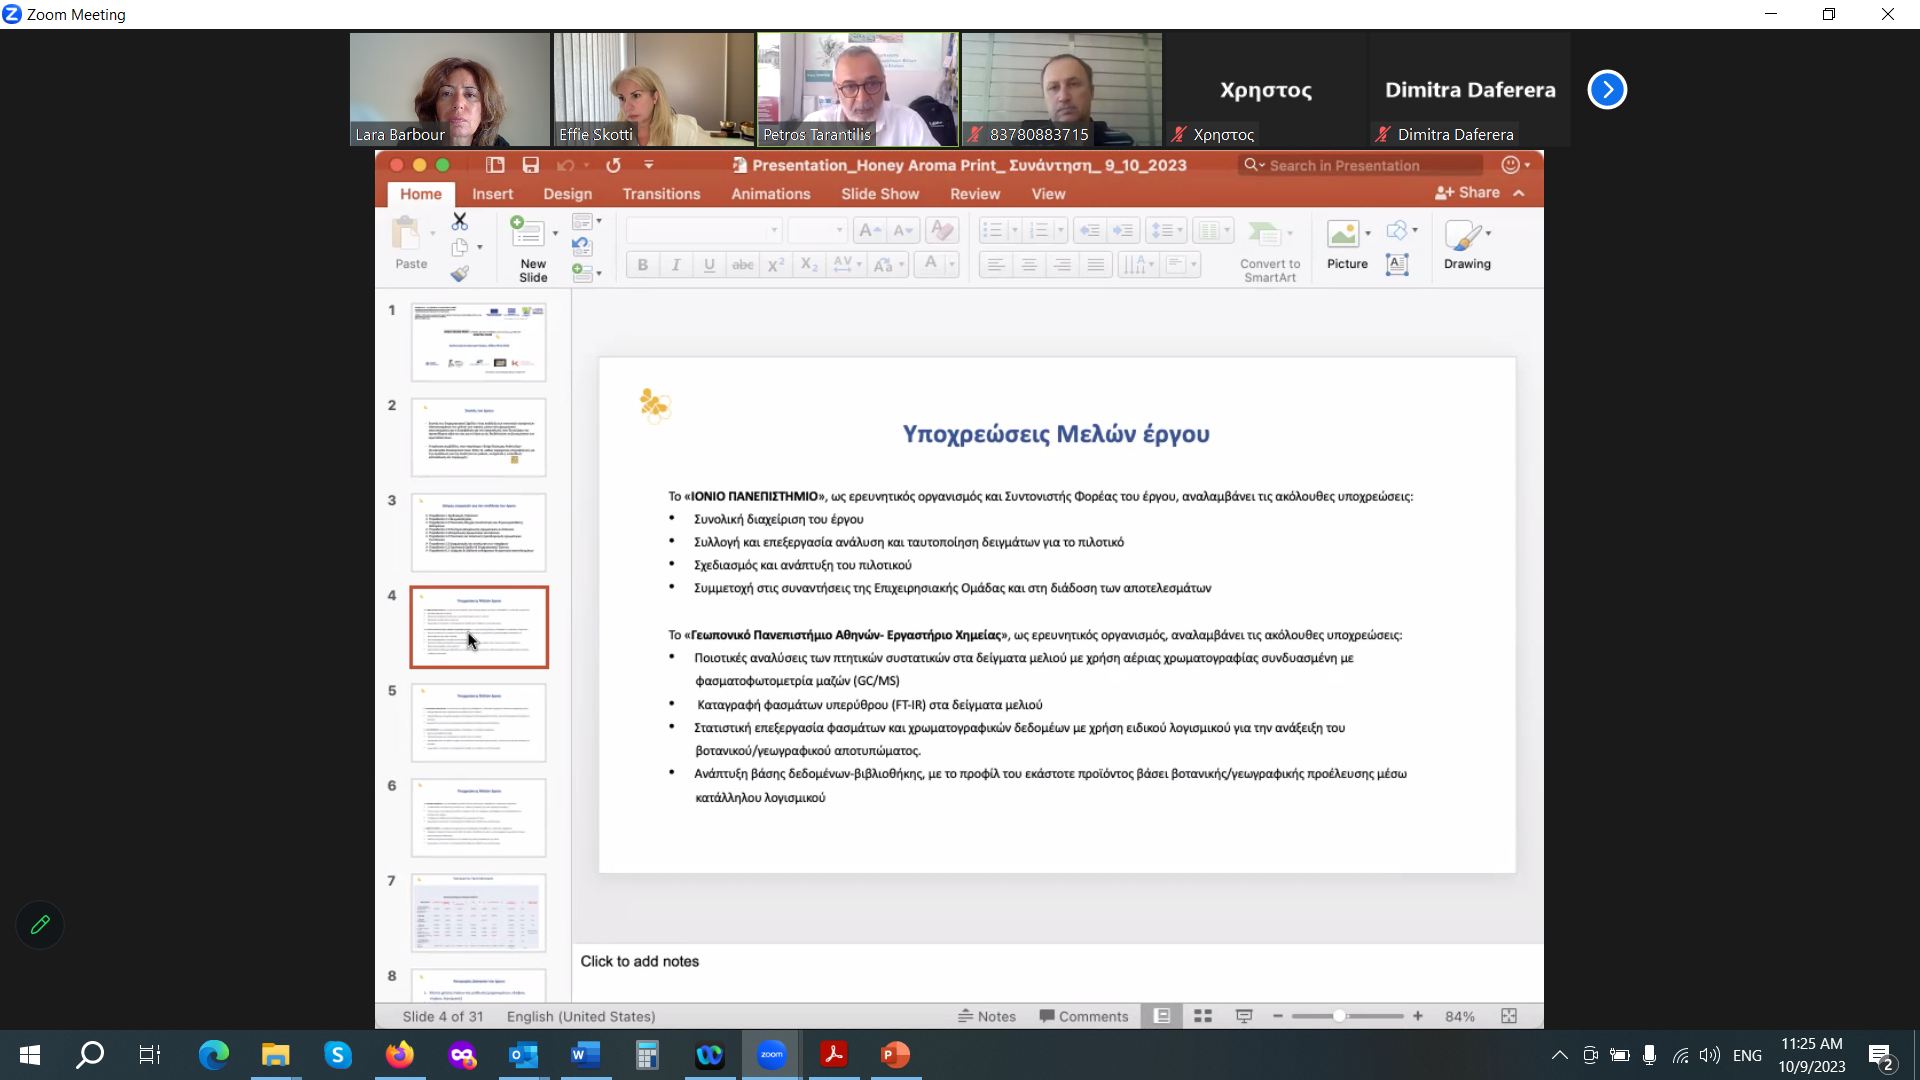This screenshot has height=1080, width=1920.
Task: Toggle Bold formatting
Action: click(643, 265)
